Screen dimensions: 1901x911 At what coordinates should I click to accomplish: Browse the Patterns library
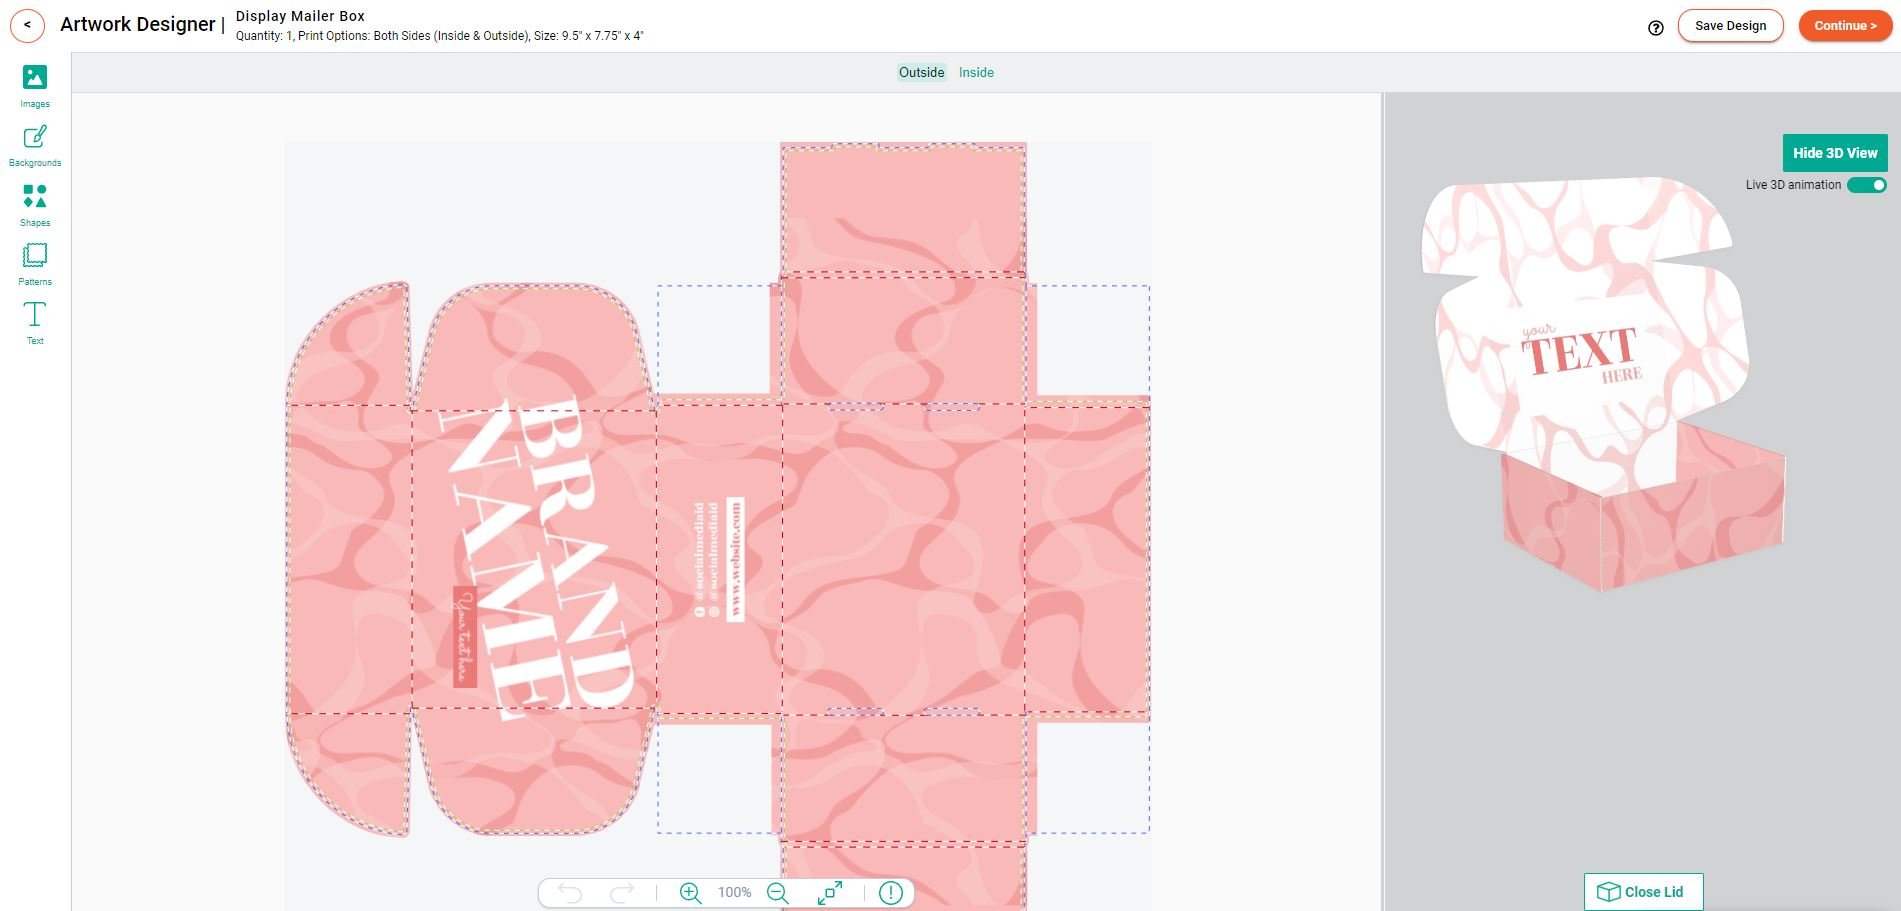(x=34, y=262)
